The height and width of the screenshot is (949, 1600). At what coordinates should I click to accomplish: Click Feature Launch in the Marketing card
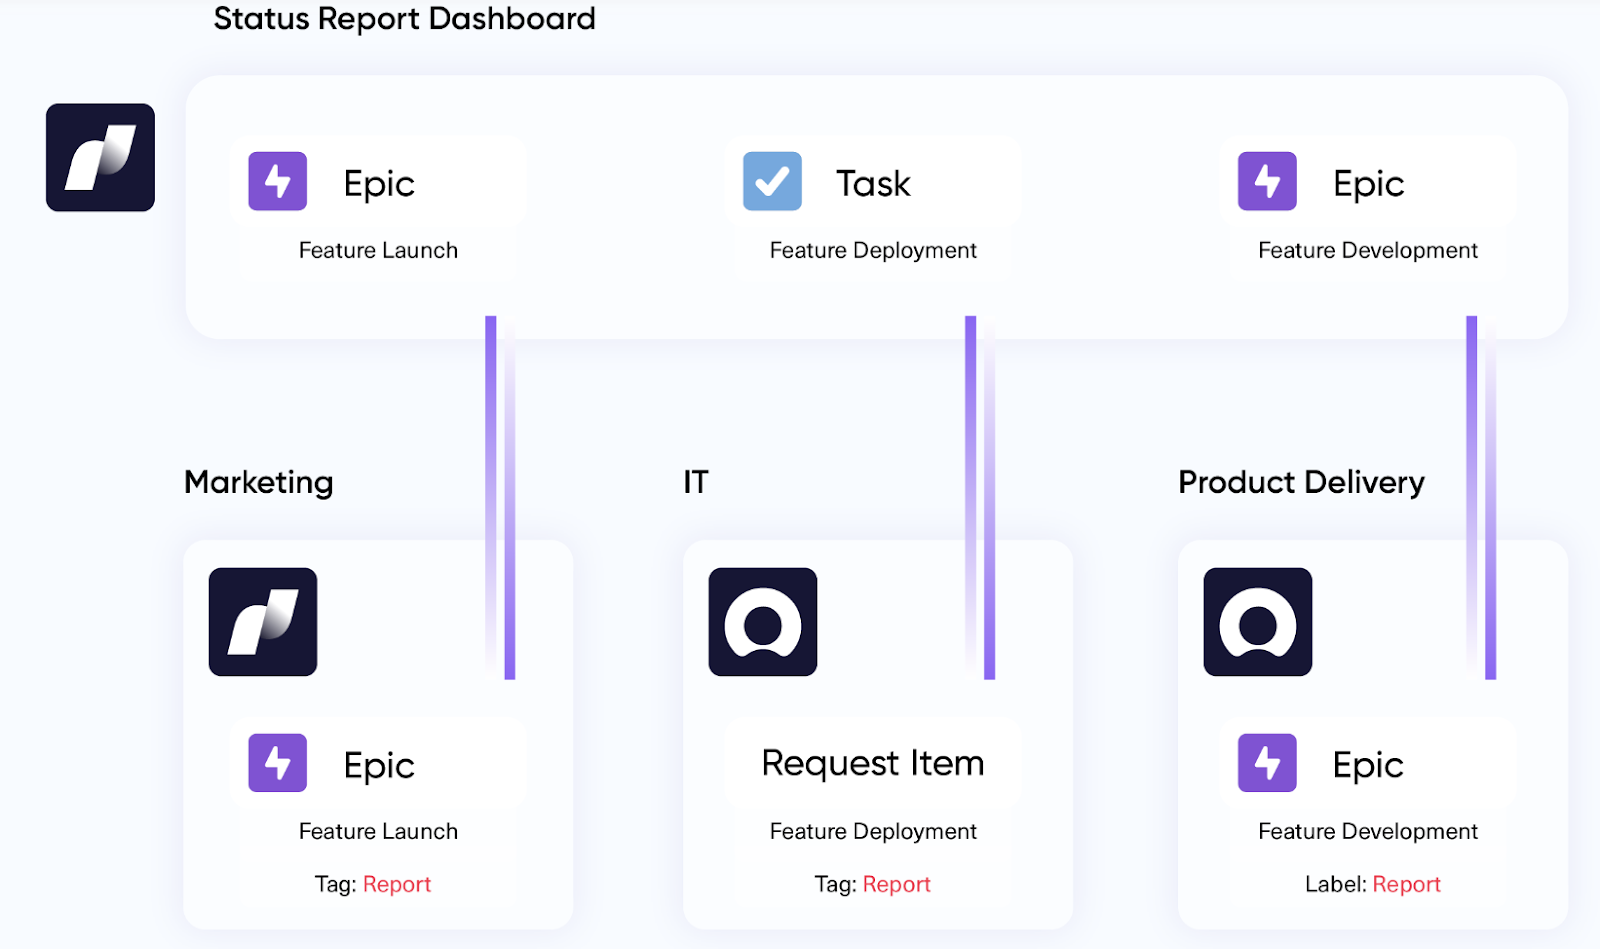(x=378, y=831)
